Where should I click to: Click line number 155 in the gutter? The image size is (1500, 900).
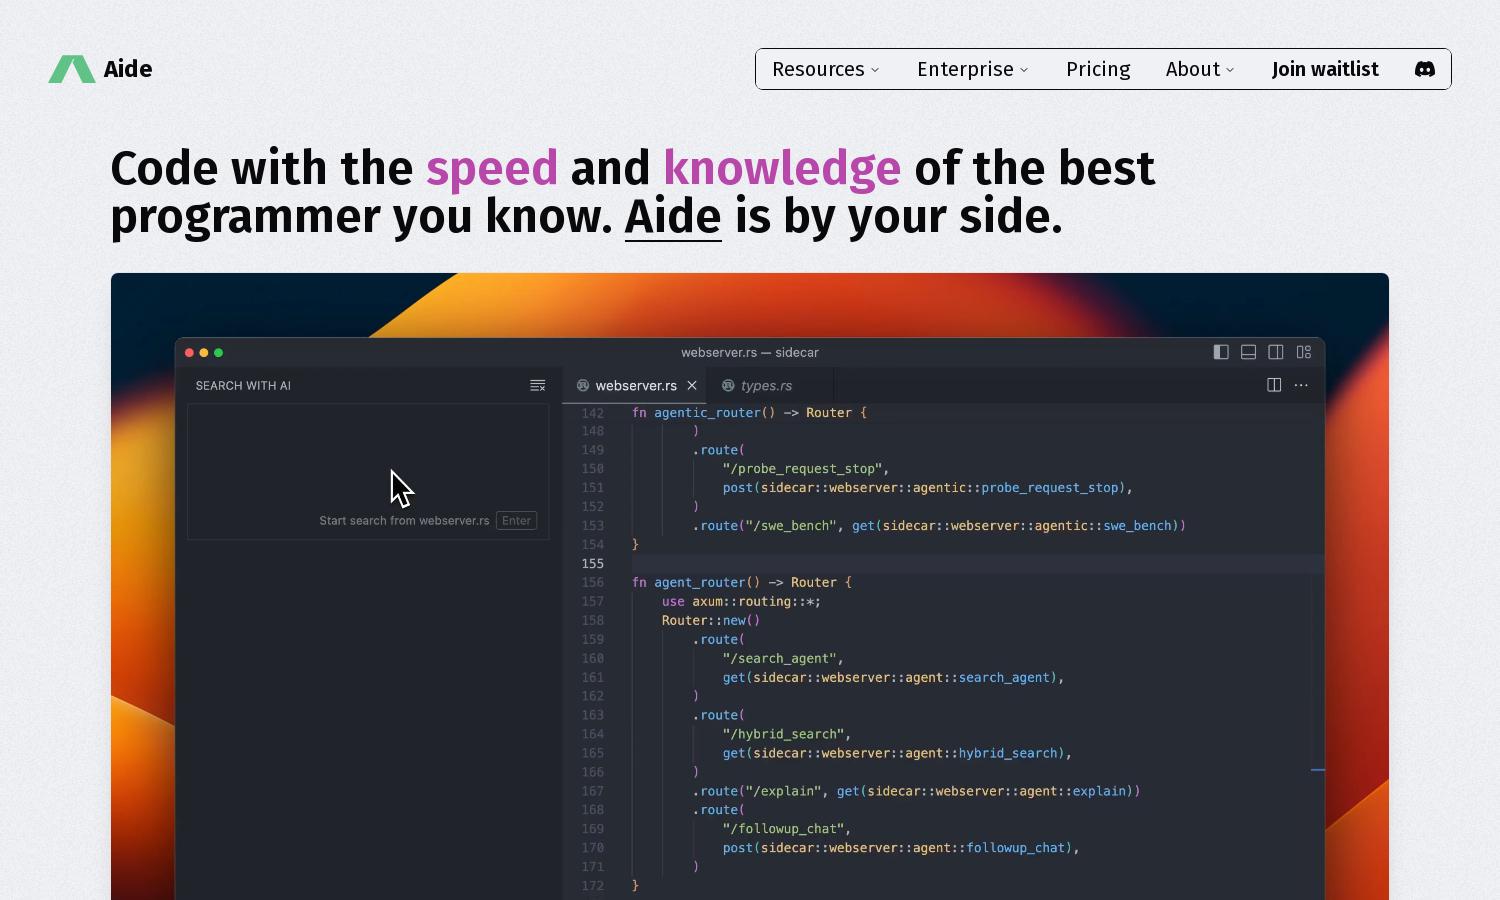pyautogui.click(x=593, y=564)
